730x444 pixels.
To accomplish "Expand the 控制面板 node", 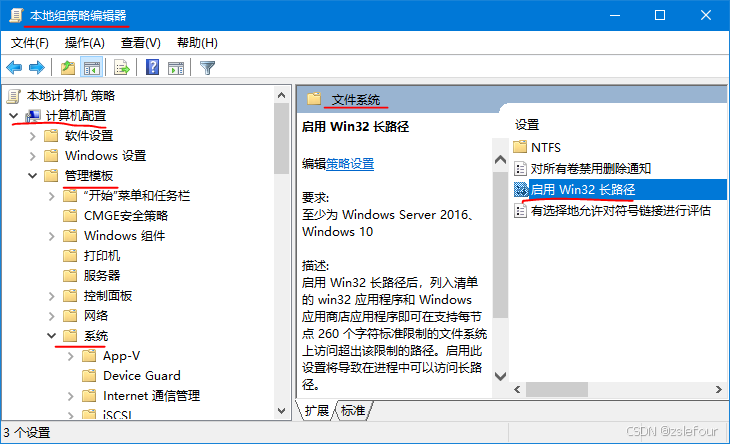I will pyautogui.click(x=52, y=296).
